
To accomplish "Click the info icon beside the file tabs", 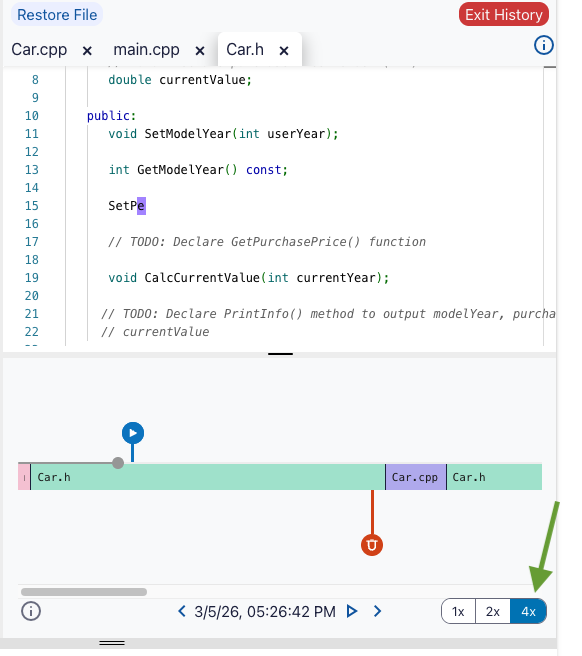I will tap(544, 45).
